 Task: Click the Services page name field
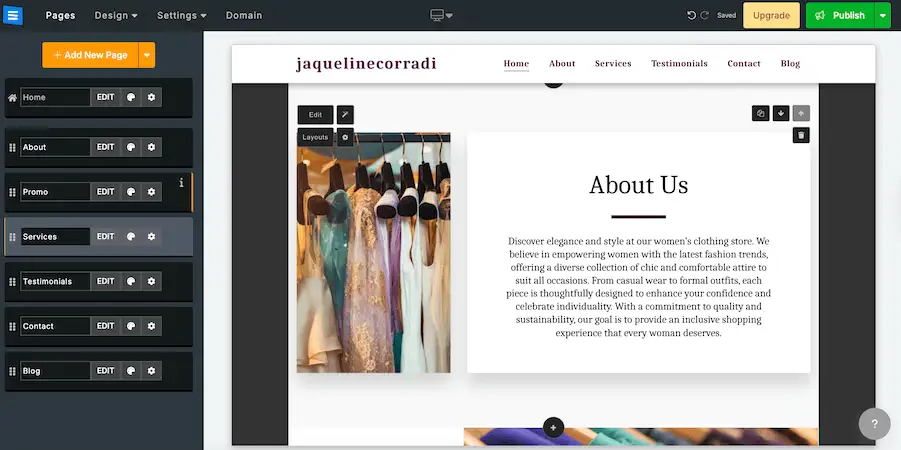pos(55,237)
